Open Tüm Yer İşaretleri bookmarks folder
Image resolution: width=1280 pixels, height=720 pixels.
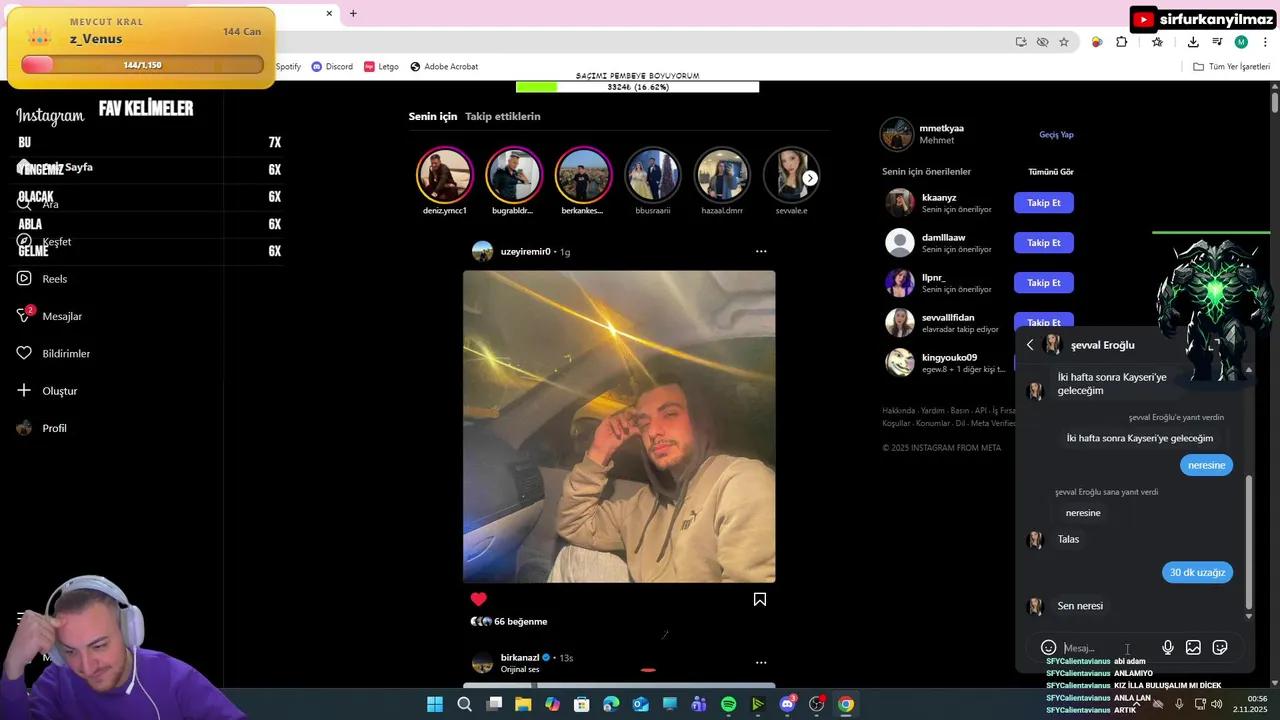[1231, 67]
